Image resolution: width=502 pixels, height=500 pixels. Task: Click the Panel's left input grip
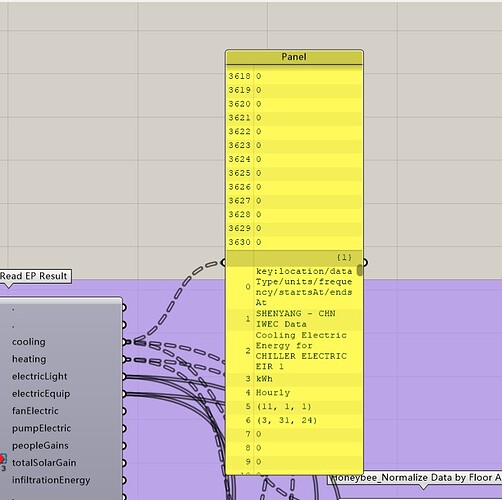[224, 263]
